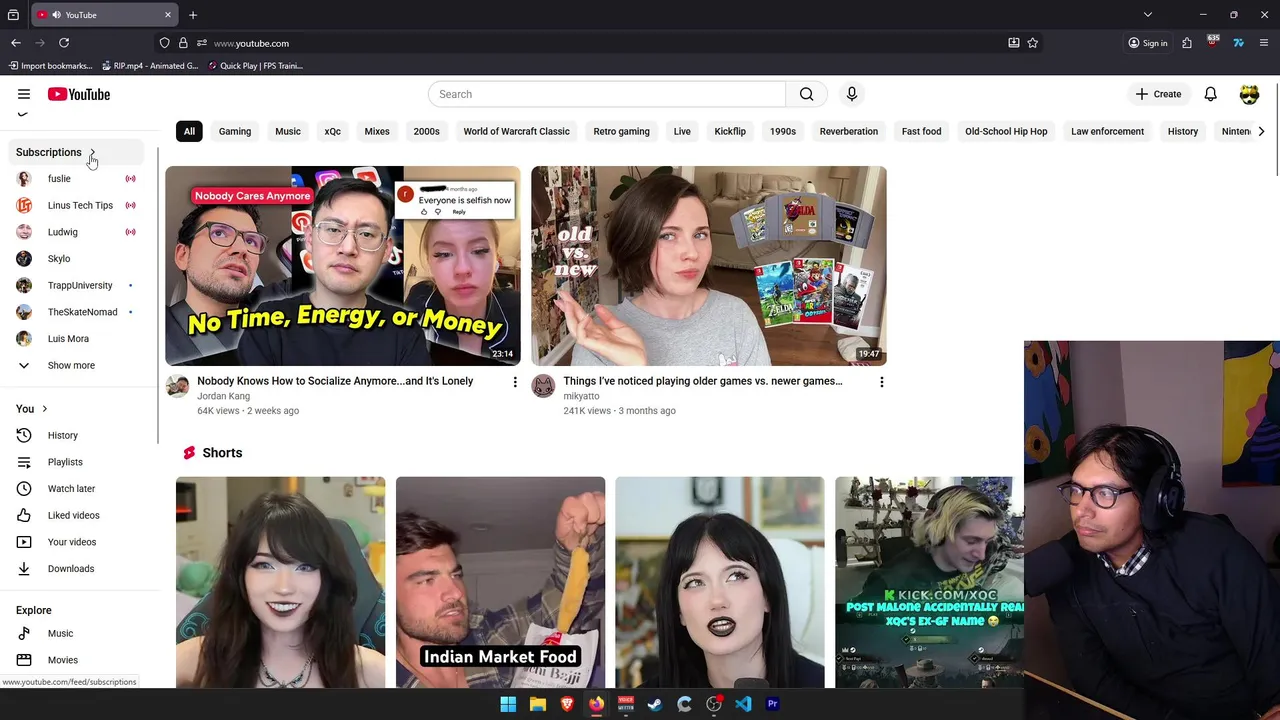Screen dimensions: 1280x720
Task: Open Premiere Pro from the taskbar
Action: pyautogui.click(x=772, y=704)
